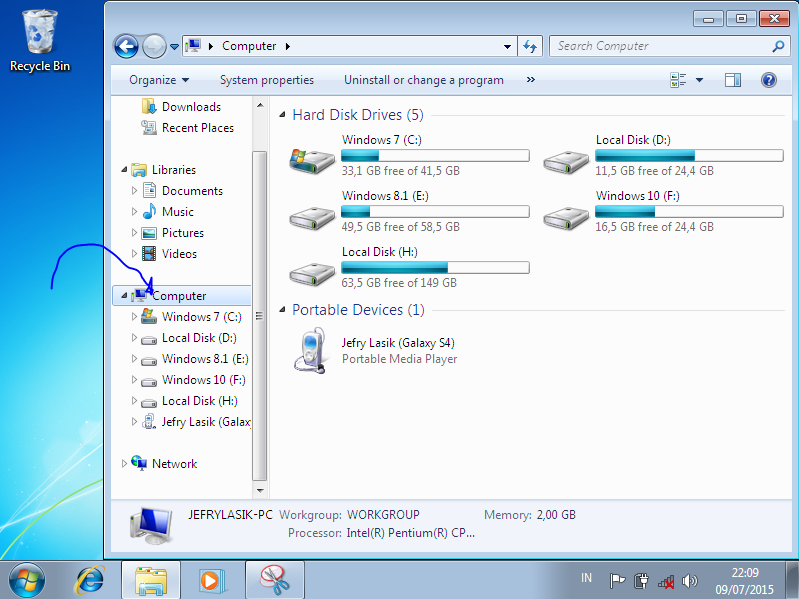The width and height of the screenshot is (799, 599).
Task: Collapse the Libraries tree node
Action: pos(124,170)
